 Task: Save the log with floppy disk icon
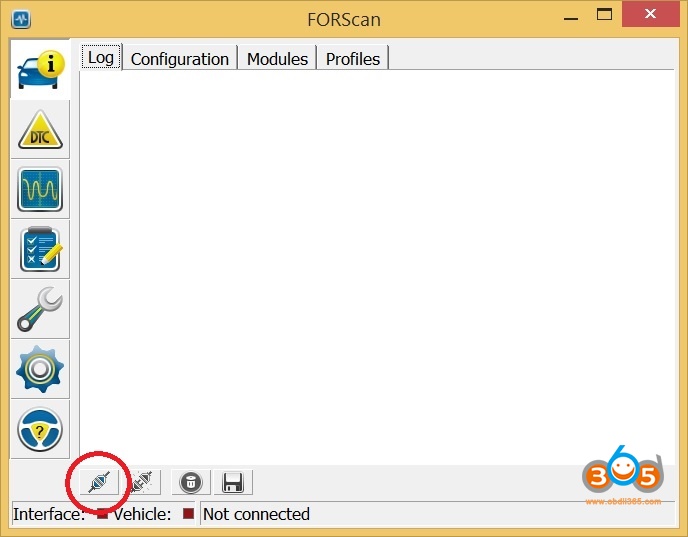pos(233,482)
